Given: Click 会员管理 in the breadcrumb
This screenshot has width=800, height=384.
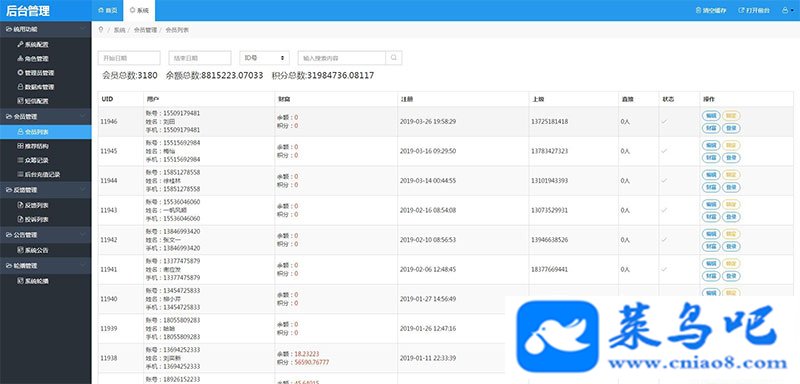Looking at the screenshot, I should (x=145, y=30).
